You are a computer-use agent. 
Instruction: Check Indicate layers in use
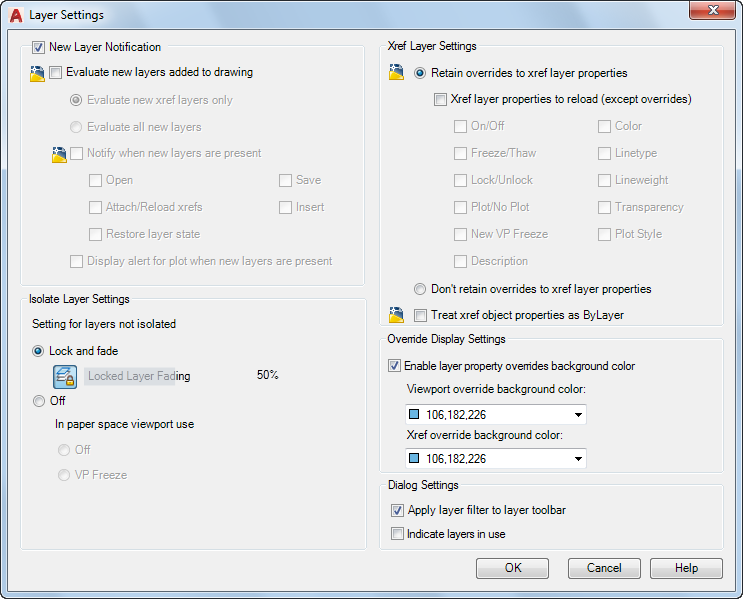[x=397, y=534]
